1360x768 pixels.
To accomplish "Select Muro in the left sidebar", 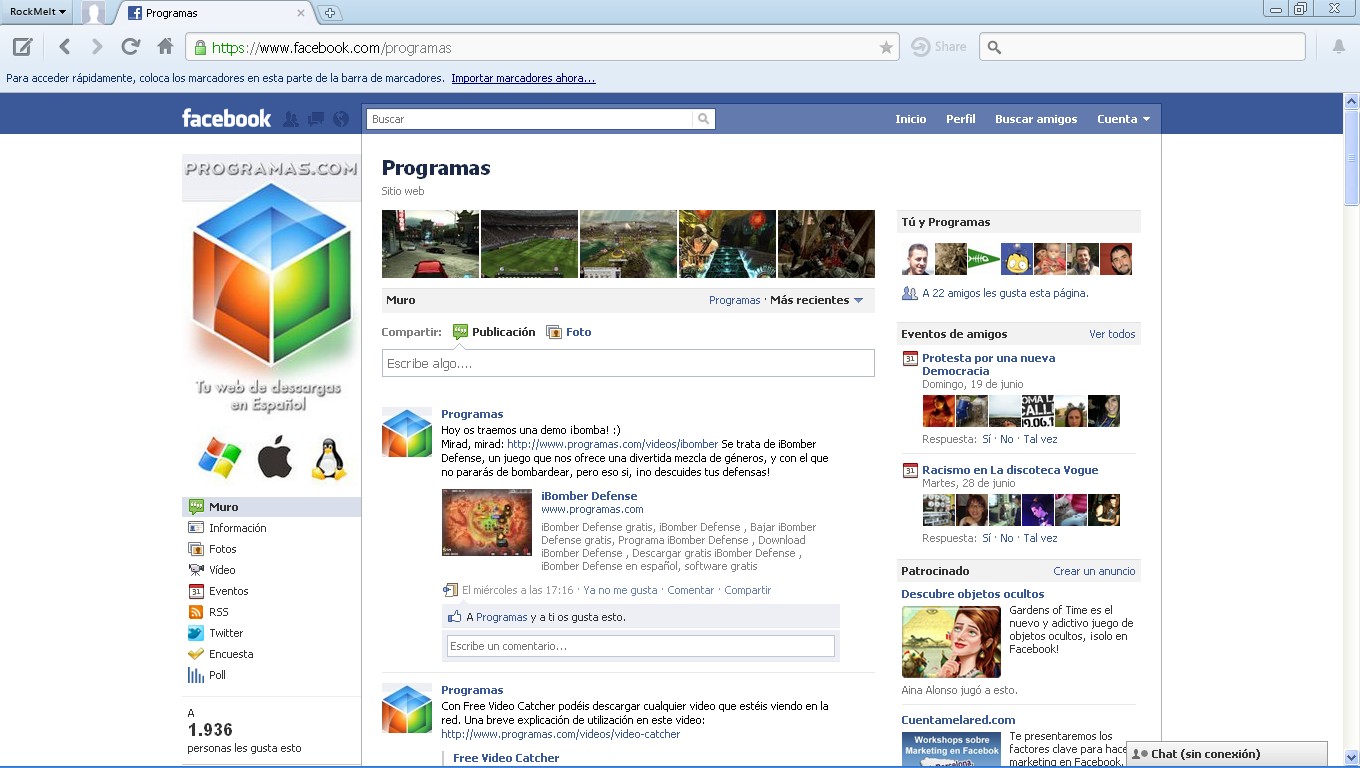I will [x=271, y=507].
